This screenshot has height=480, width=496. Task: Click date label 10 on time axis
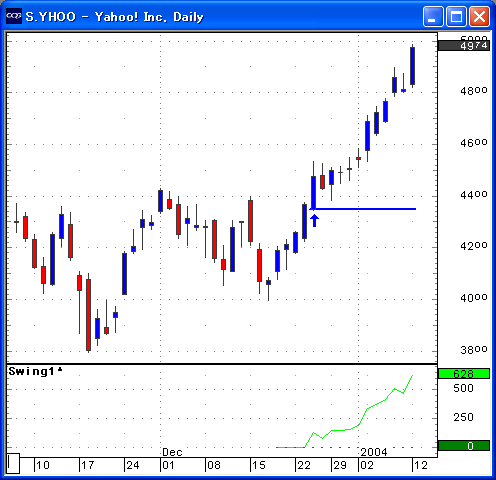[x=43, y=465]
